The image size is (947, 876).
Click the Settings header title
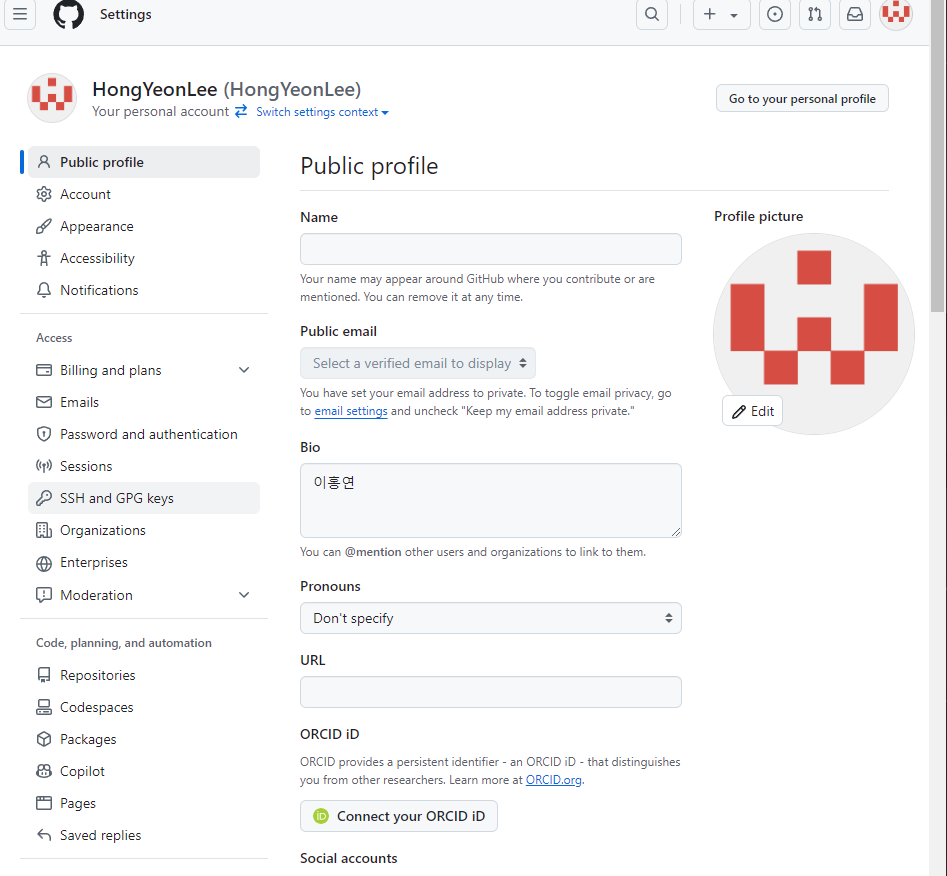(126, 14)
